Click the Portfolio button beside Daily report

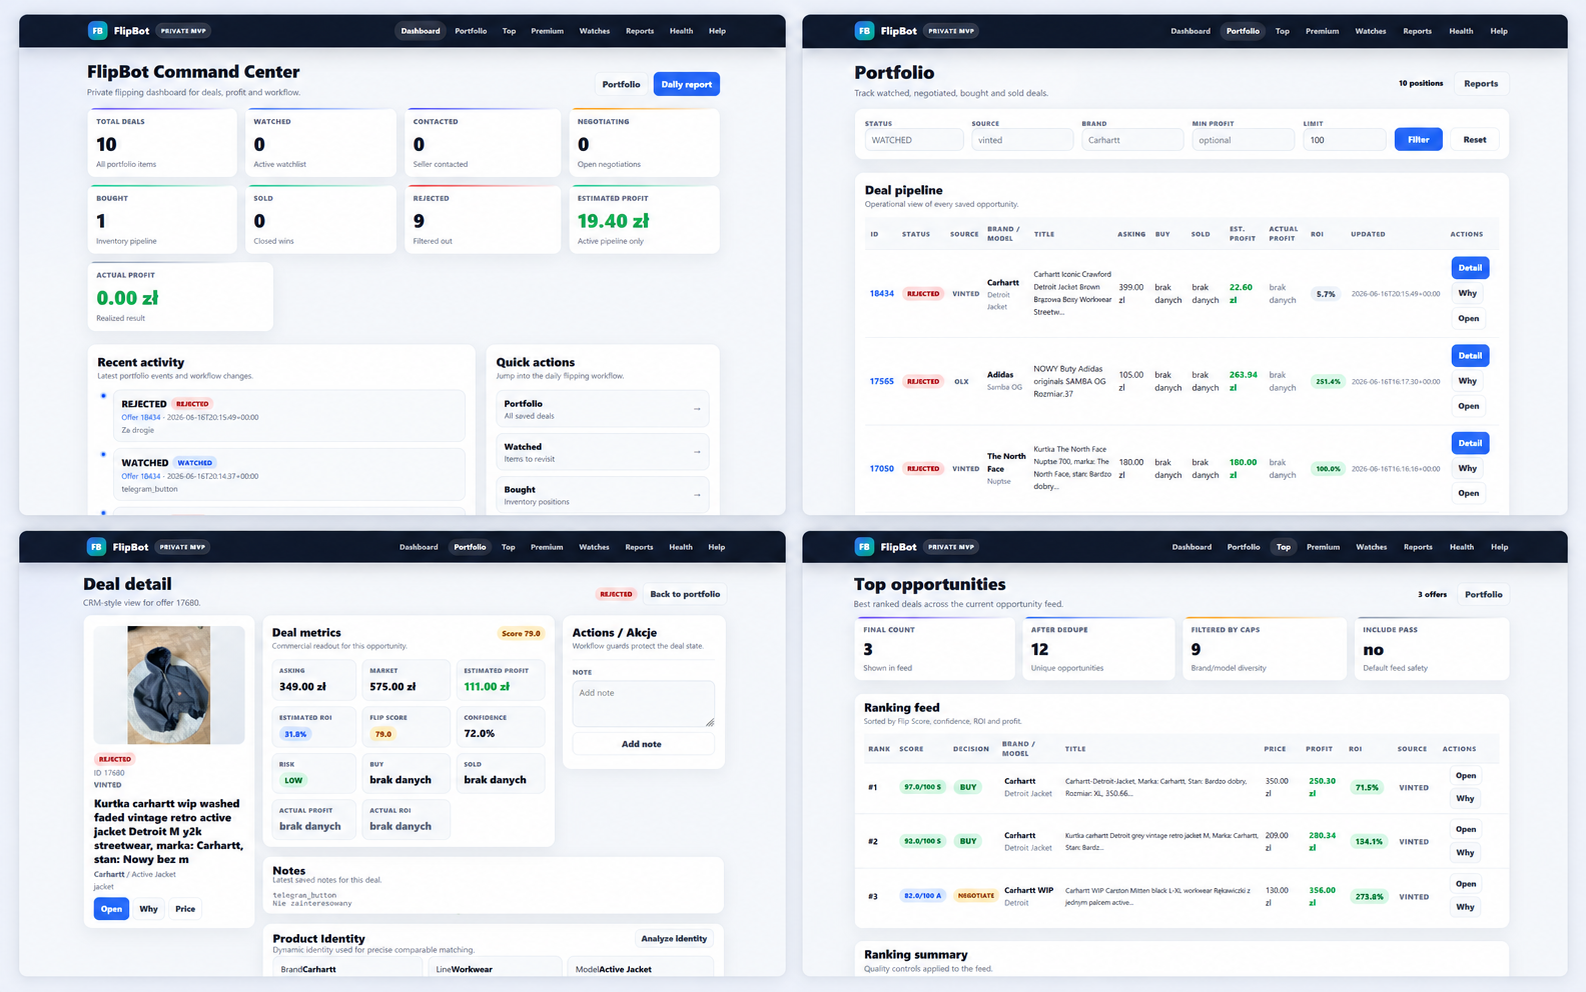click(621, 84)
